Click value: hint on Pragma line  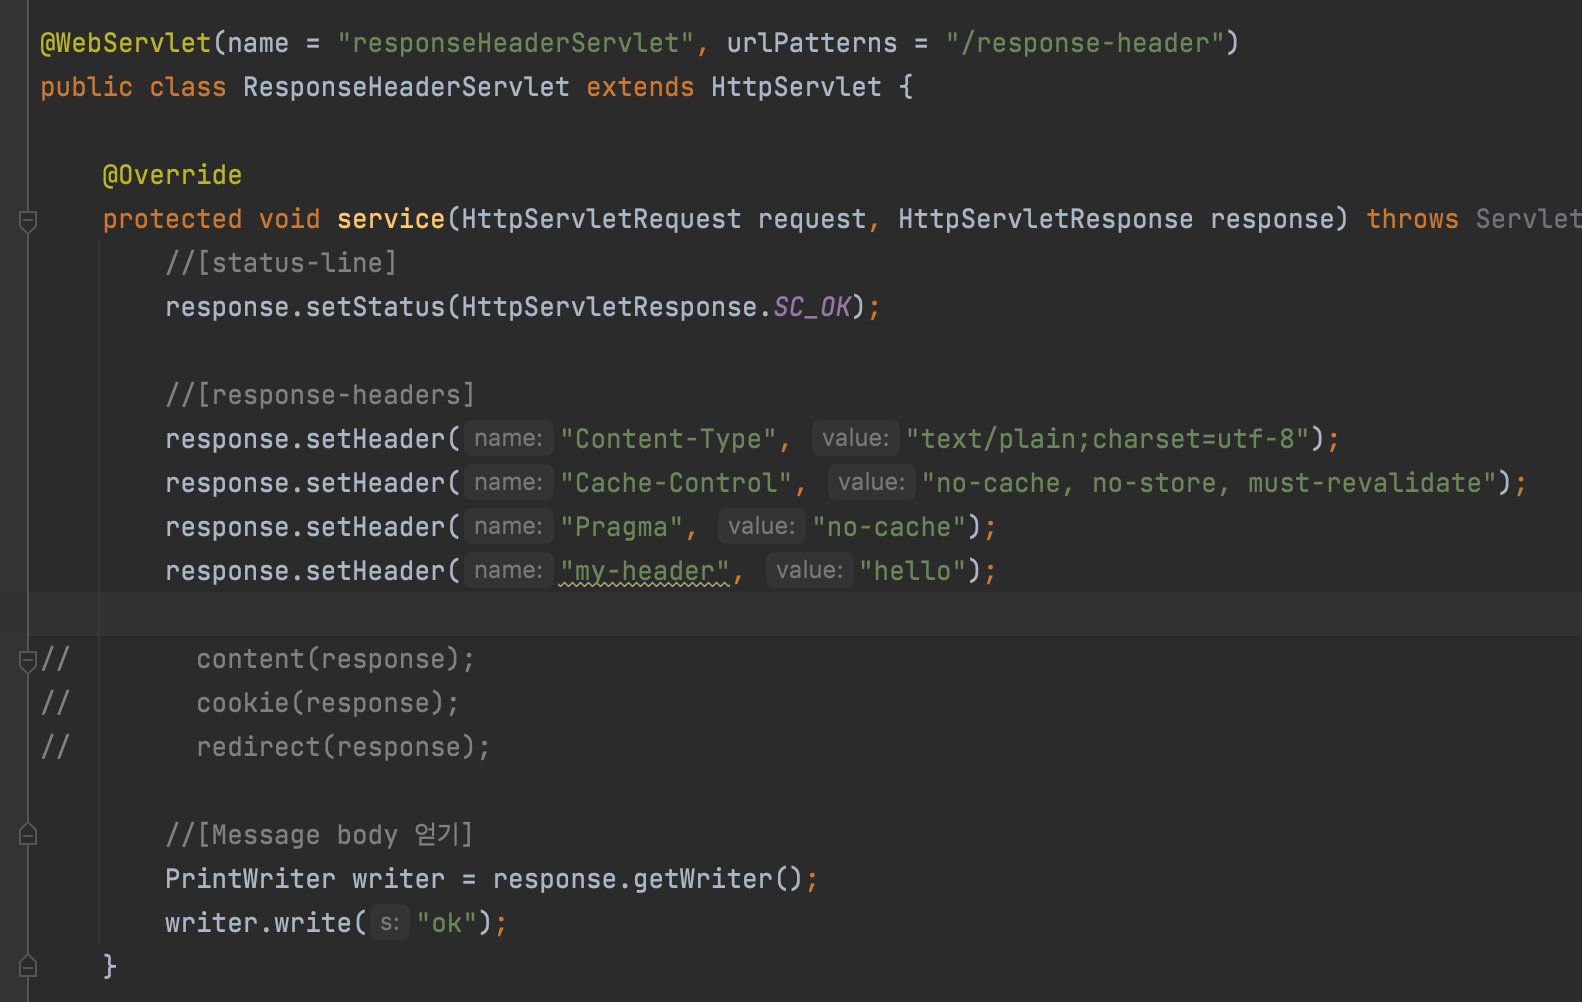tap(761, 526)
